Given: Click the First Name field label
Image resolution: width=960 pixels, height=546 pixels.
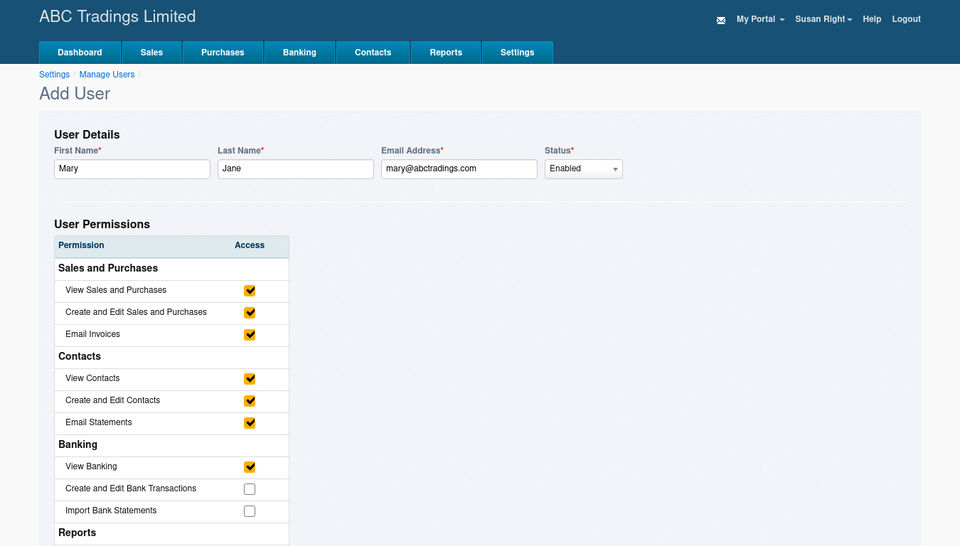Looking at the screenshot, I should point(78,150).
